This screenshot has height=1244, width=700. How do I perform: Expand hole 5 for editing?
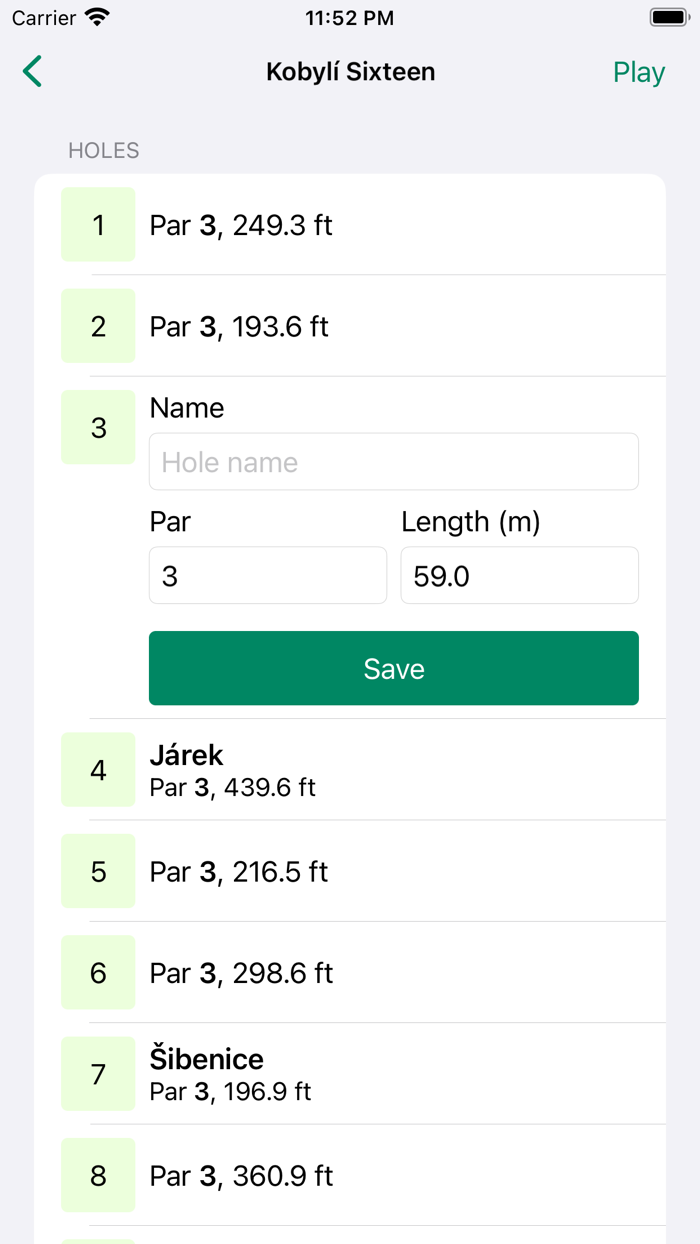98,871
